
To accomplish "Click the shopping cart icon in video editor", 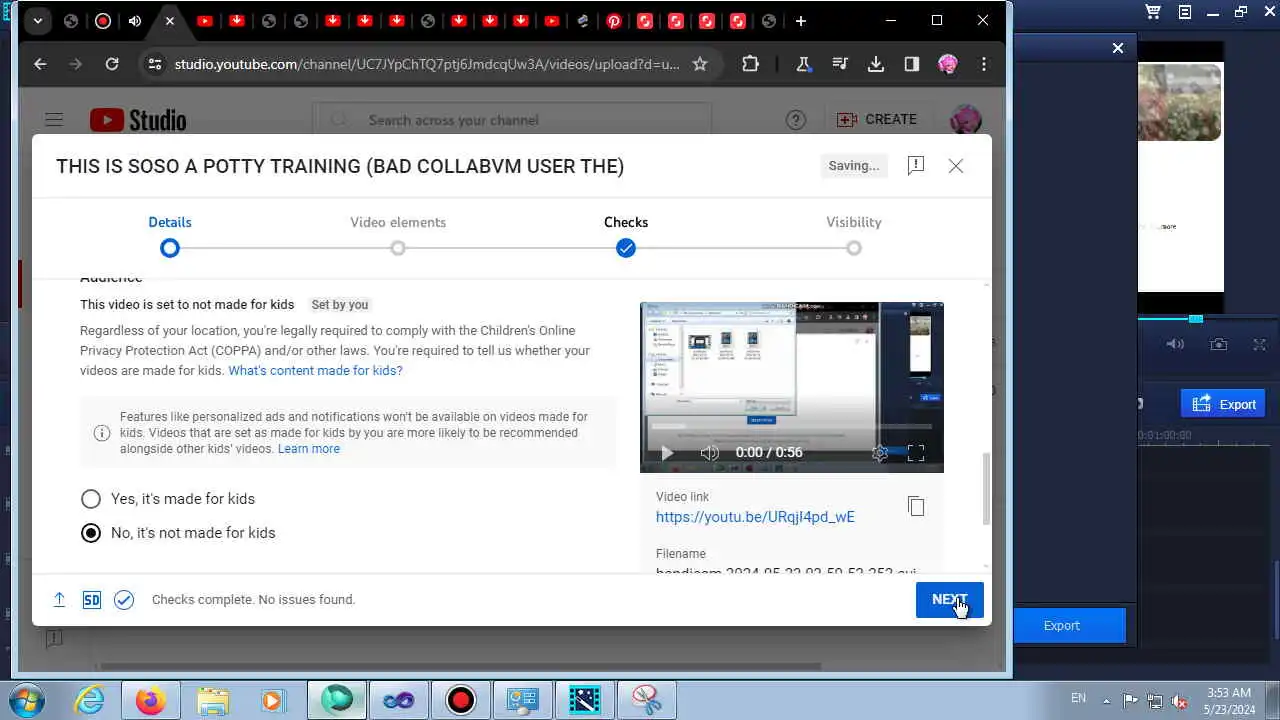I will coord(1153,12).
